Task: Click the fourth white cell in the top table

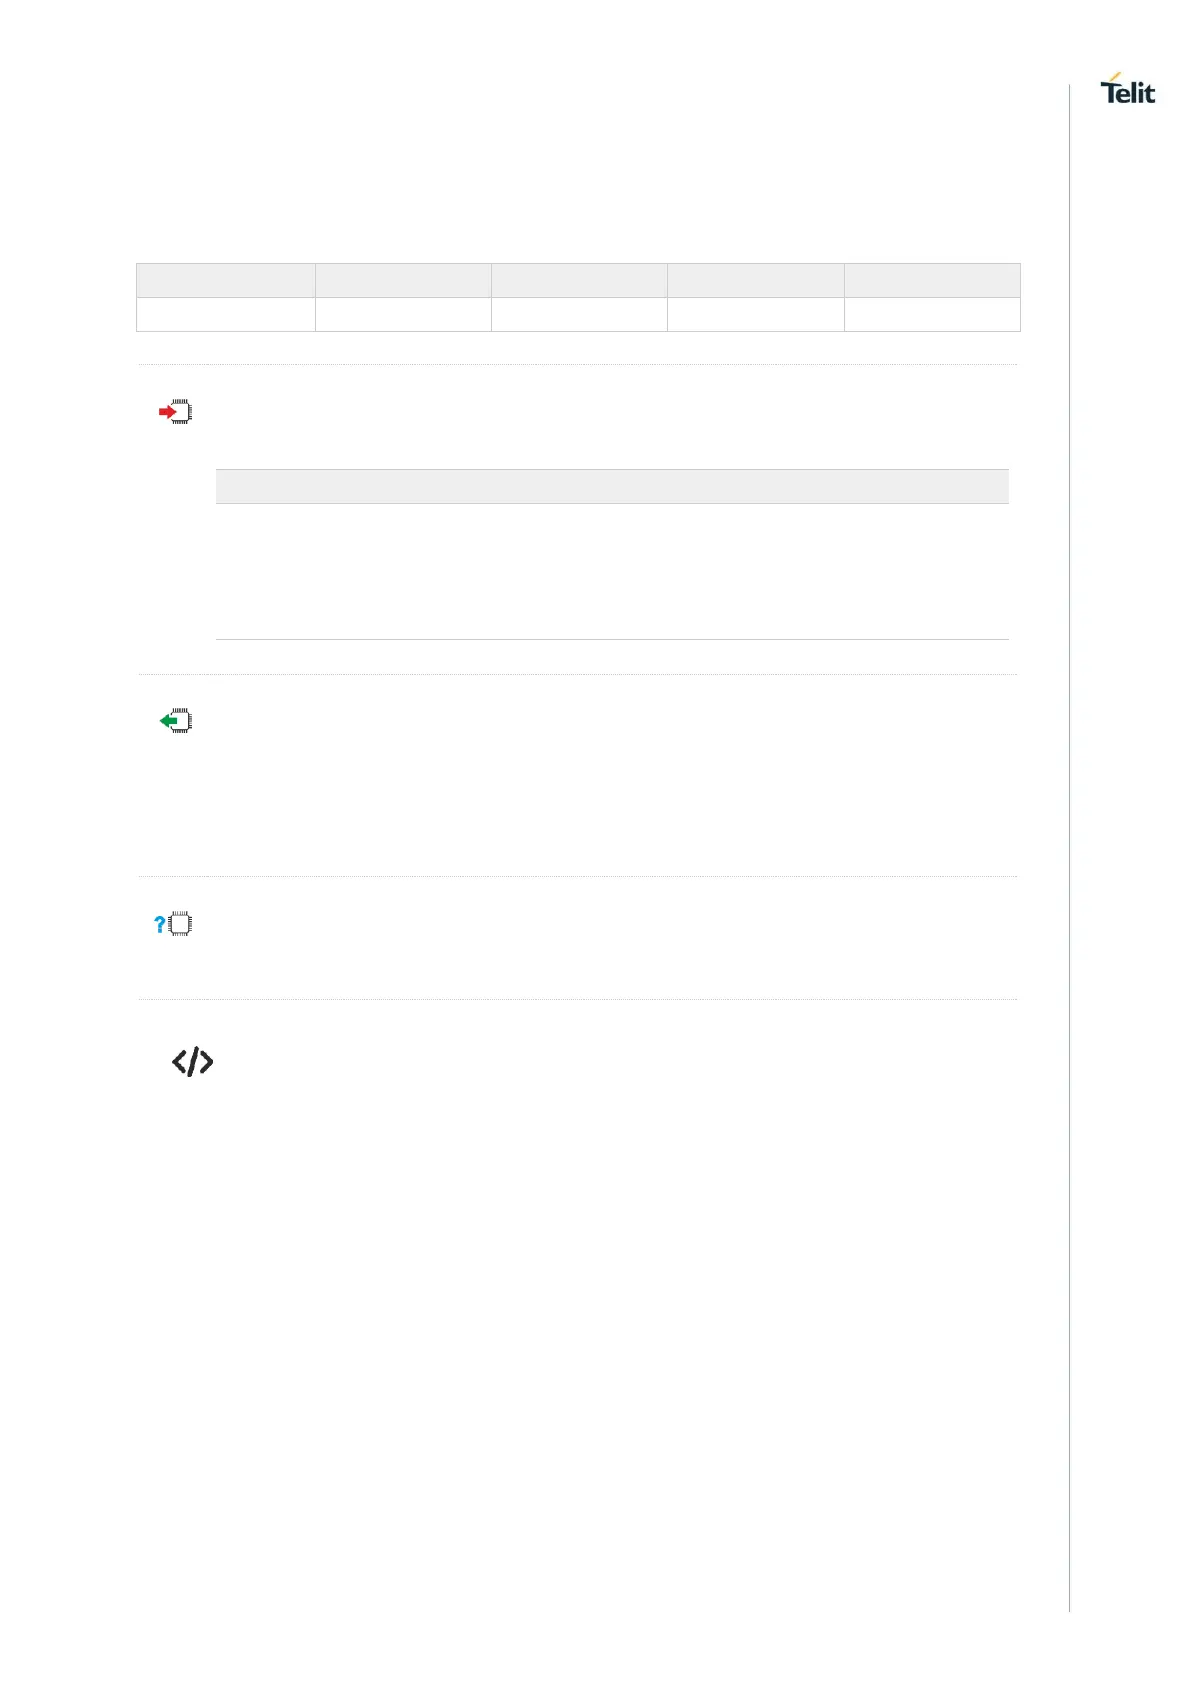Action: click(x=755, y=314)
